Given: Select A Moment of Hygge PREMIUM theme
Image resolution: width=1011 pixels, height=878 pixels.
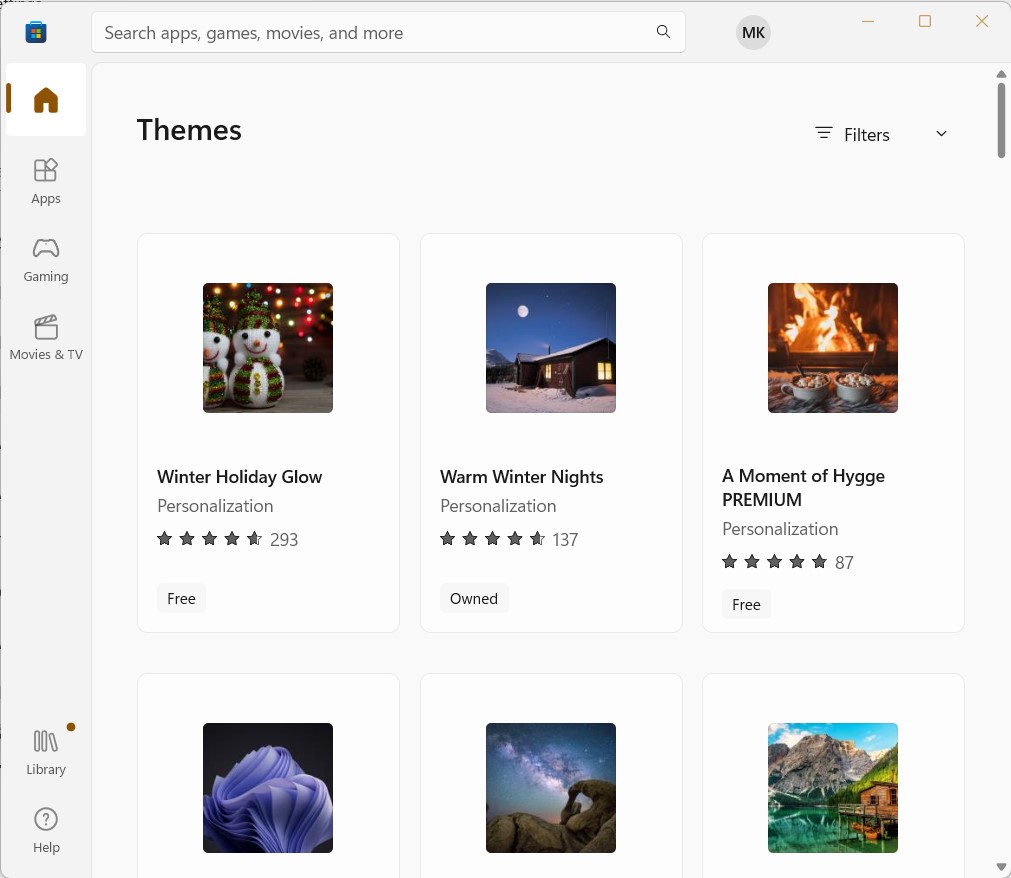Looking at the screenshot, I should (833, 433).
